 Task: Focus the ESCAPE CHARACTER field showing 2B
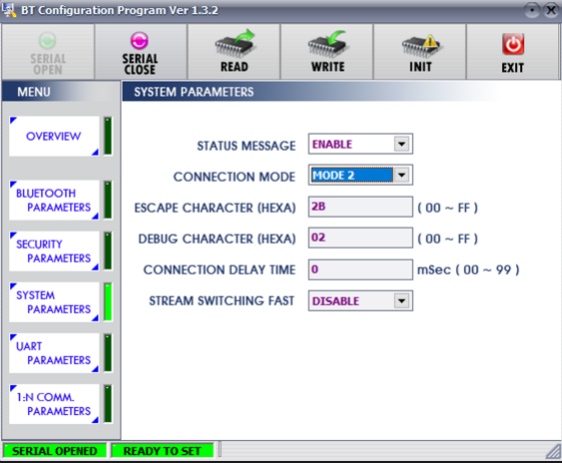pos(360,207)
